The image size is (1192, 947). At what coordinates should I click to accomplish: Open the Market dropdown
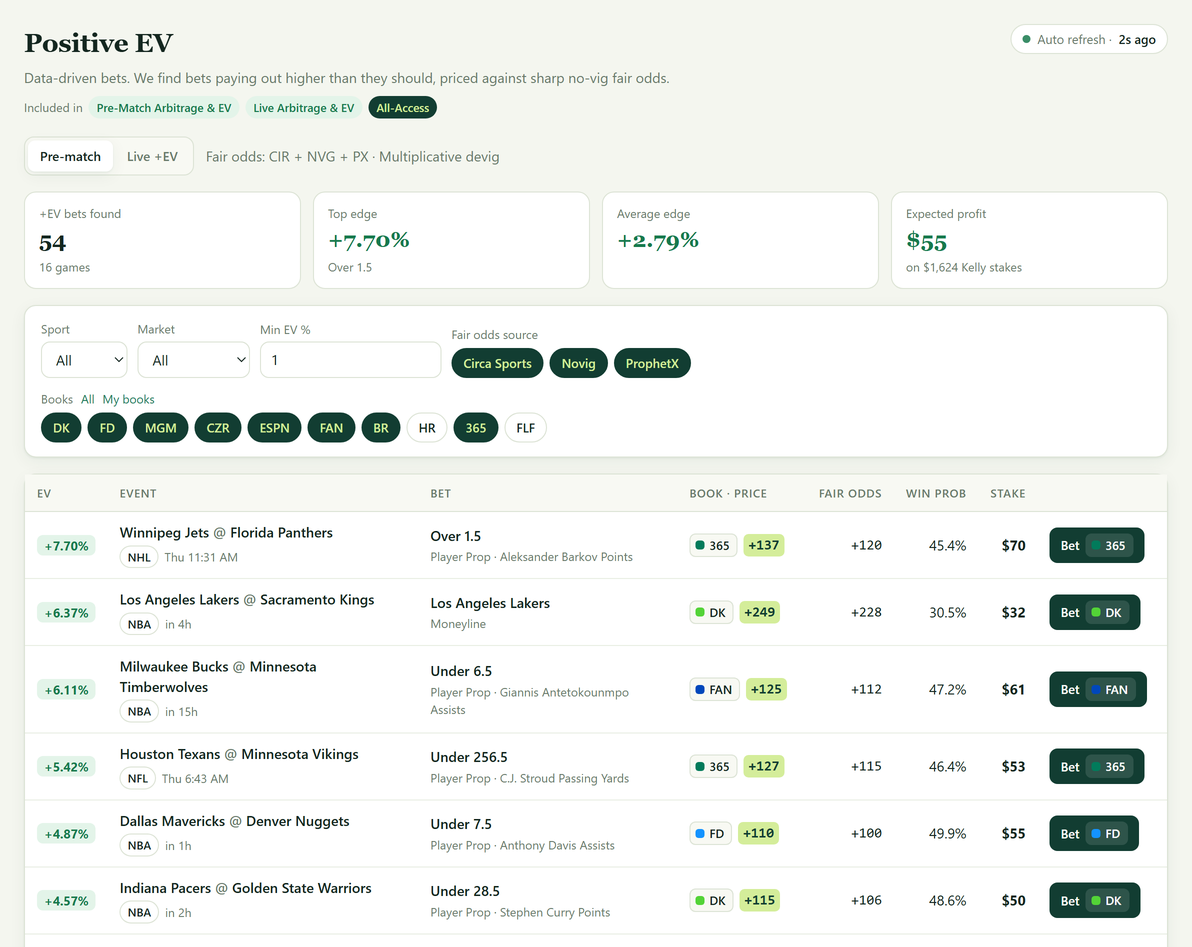coord(193,360)
